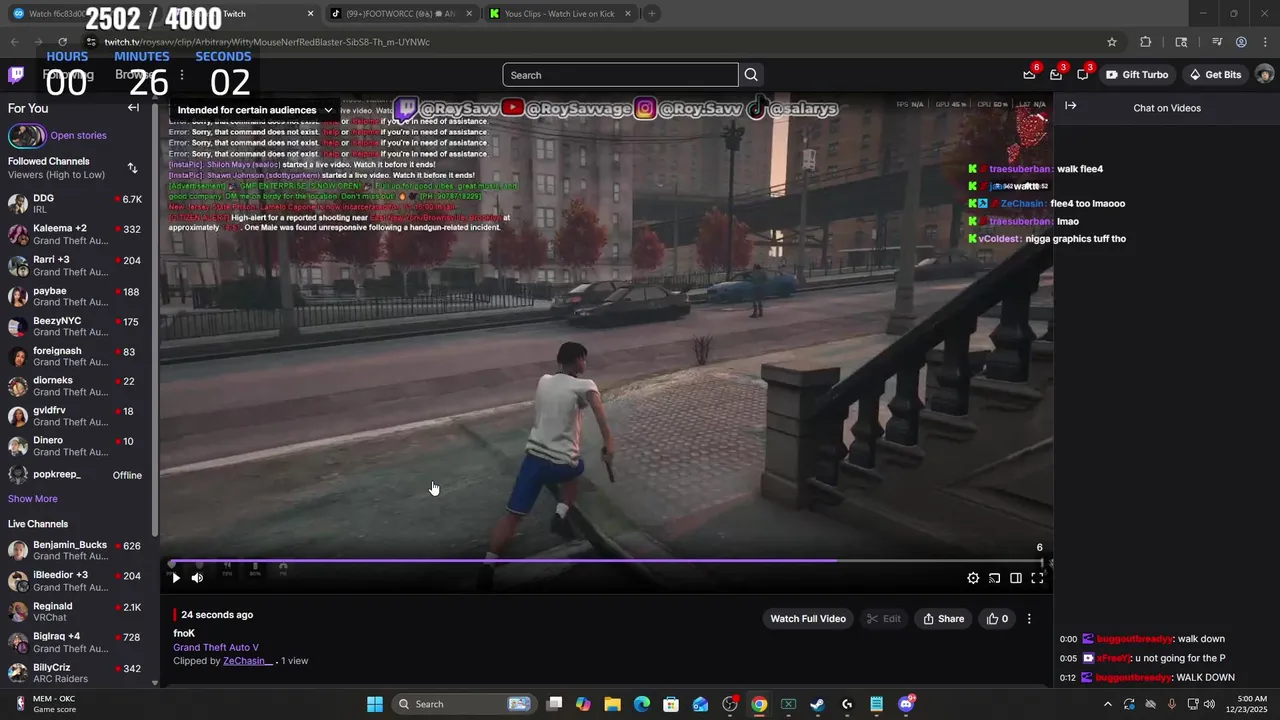The image size is (1280, 720).
Task: Bookmark this page with the star
Action: 1112,42
